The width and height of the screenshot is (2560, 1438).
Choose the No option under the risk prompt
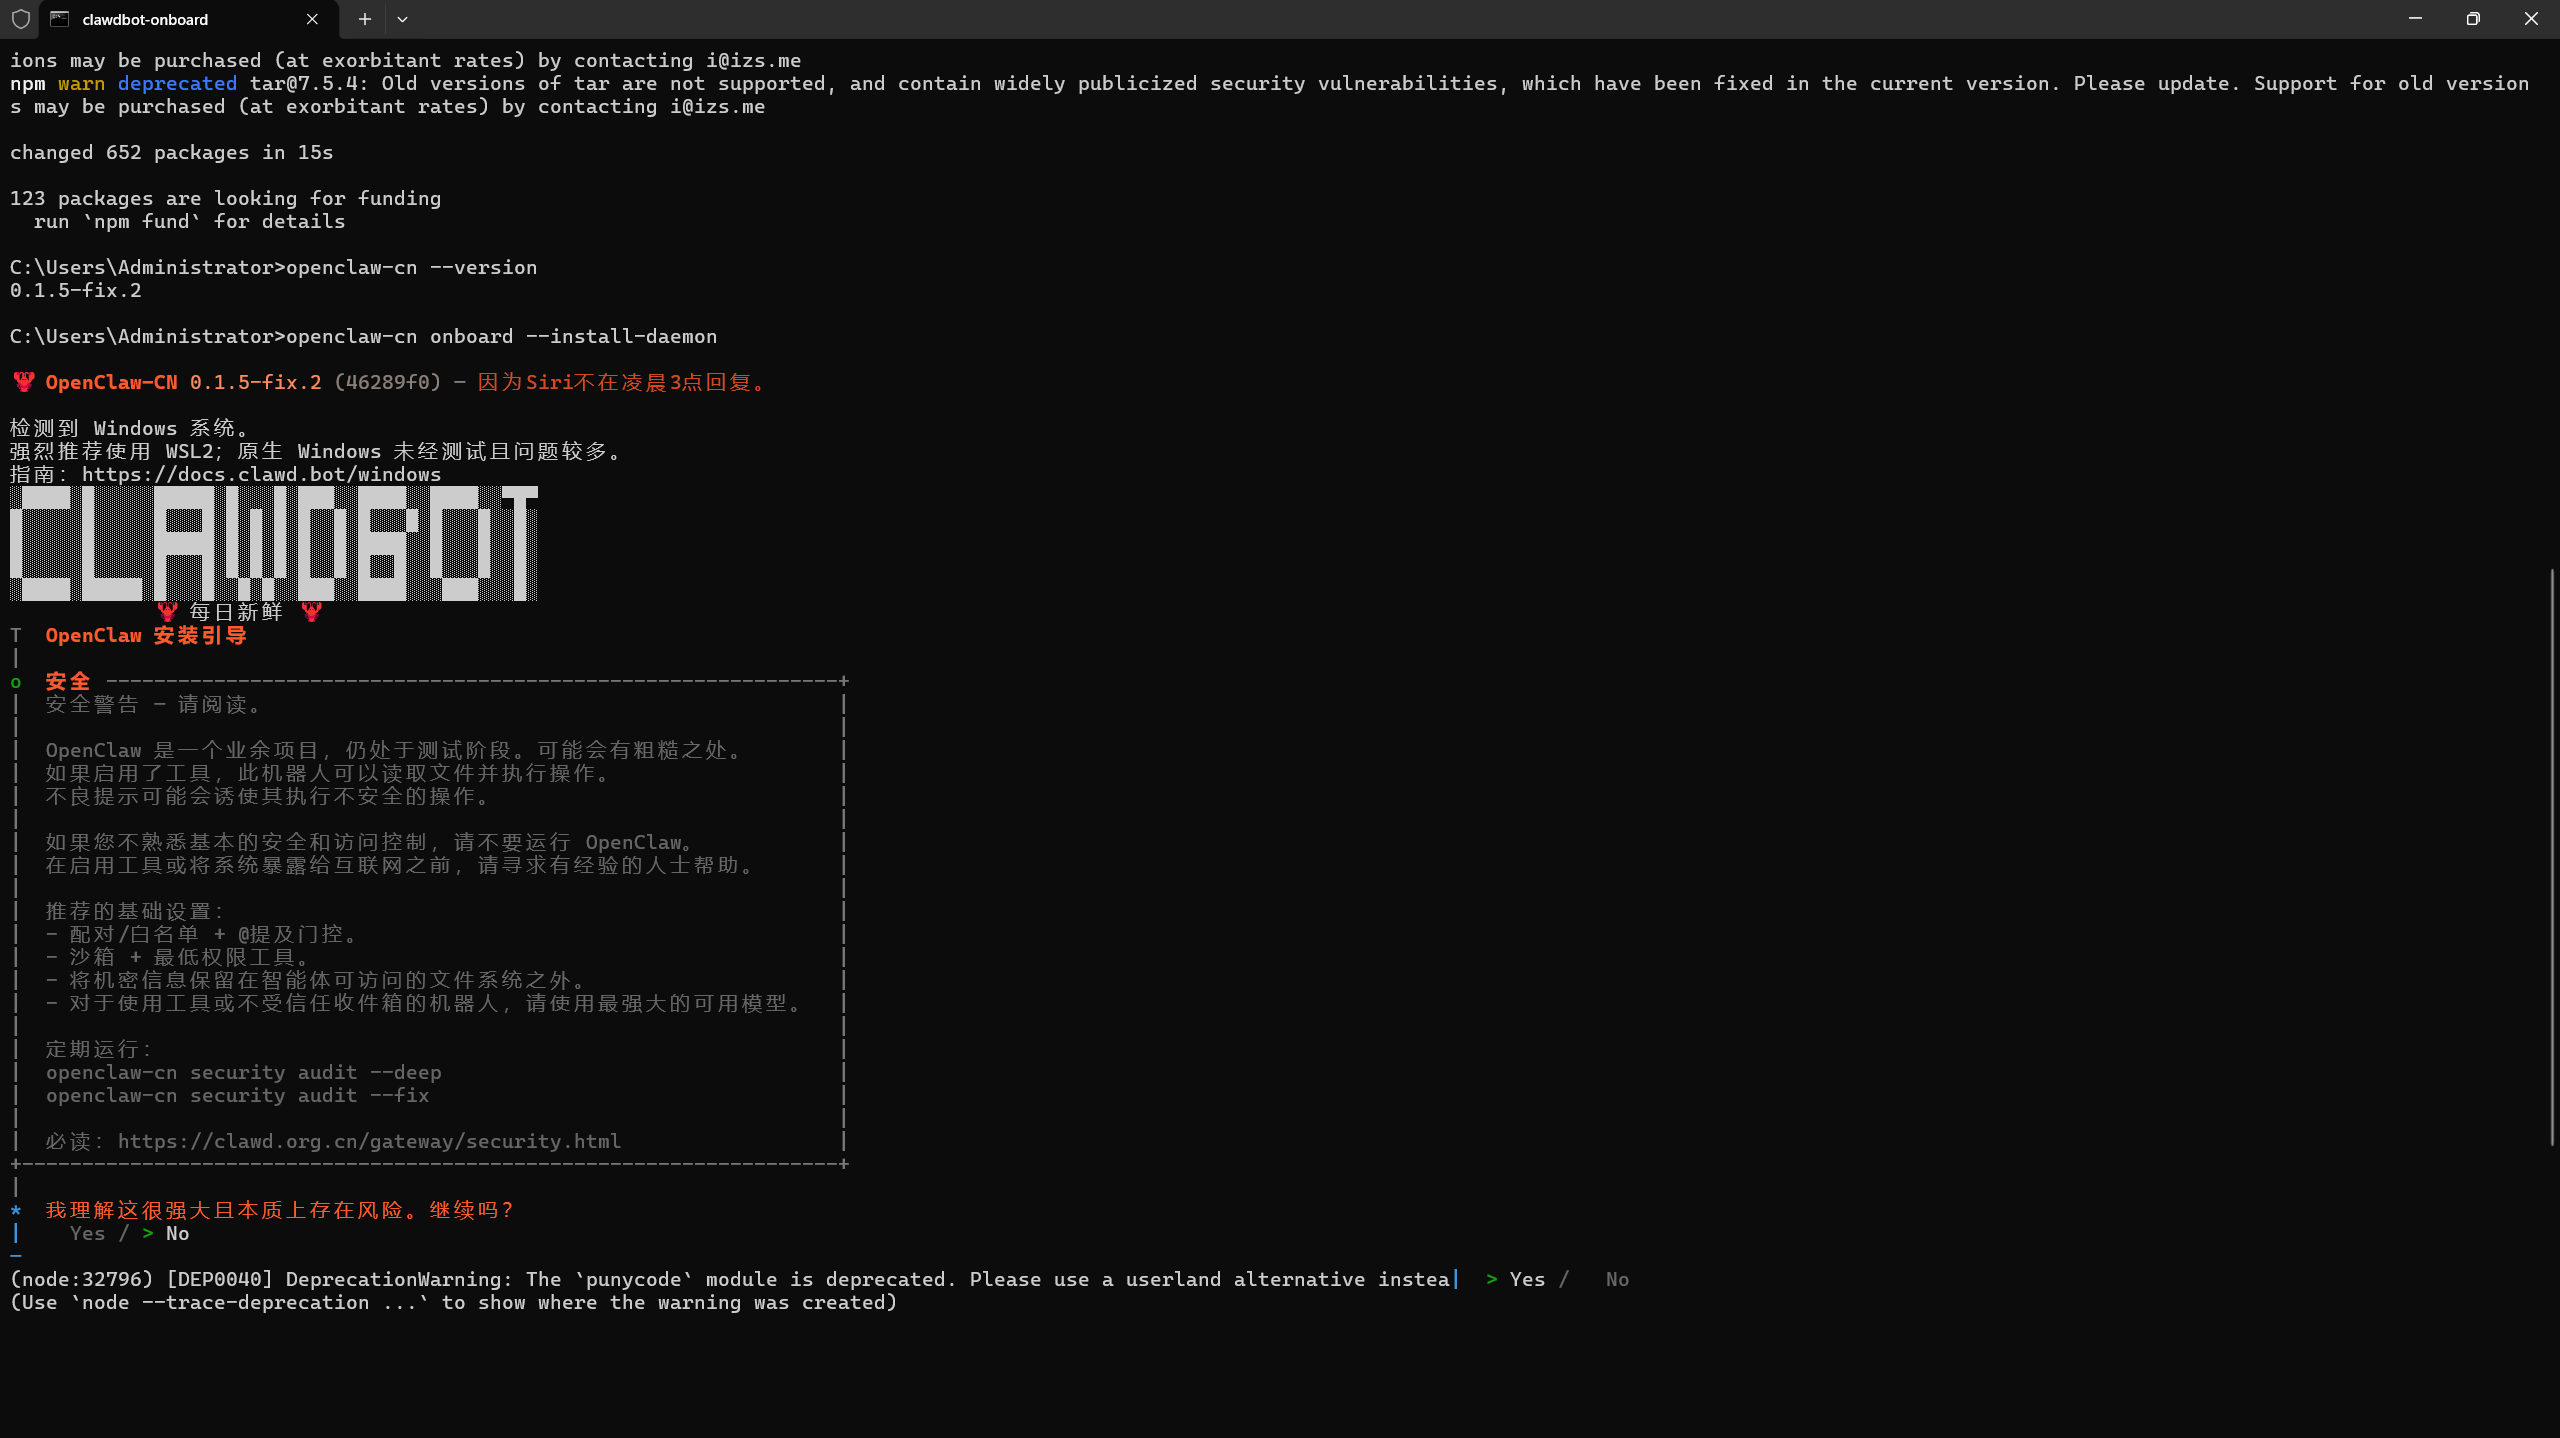(178, 1233)
